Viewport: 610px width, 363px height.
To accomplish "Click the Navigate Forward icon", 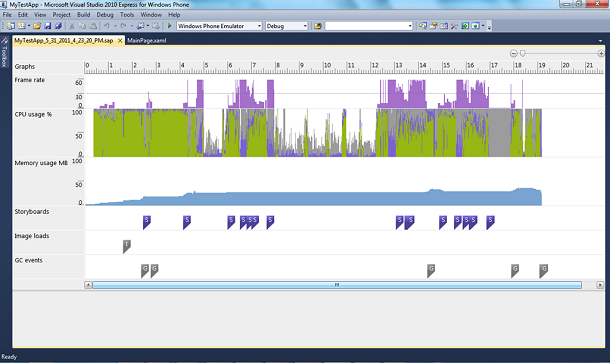I will tap(156, 26).
